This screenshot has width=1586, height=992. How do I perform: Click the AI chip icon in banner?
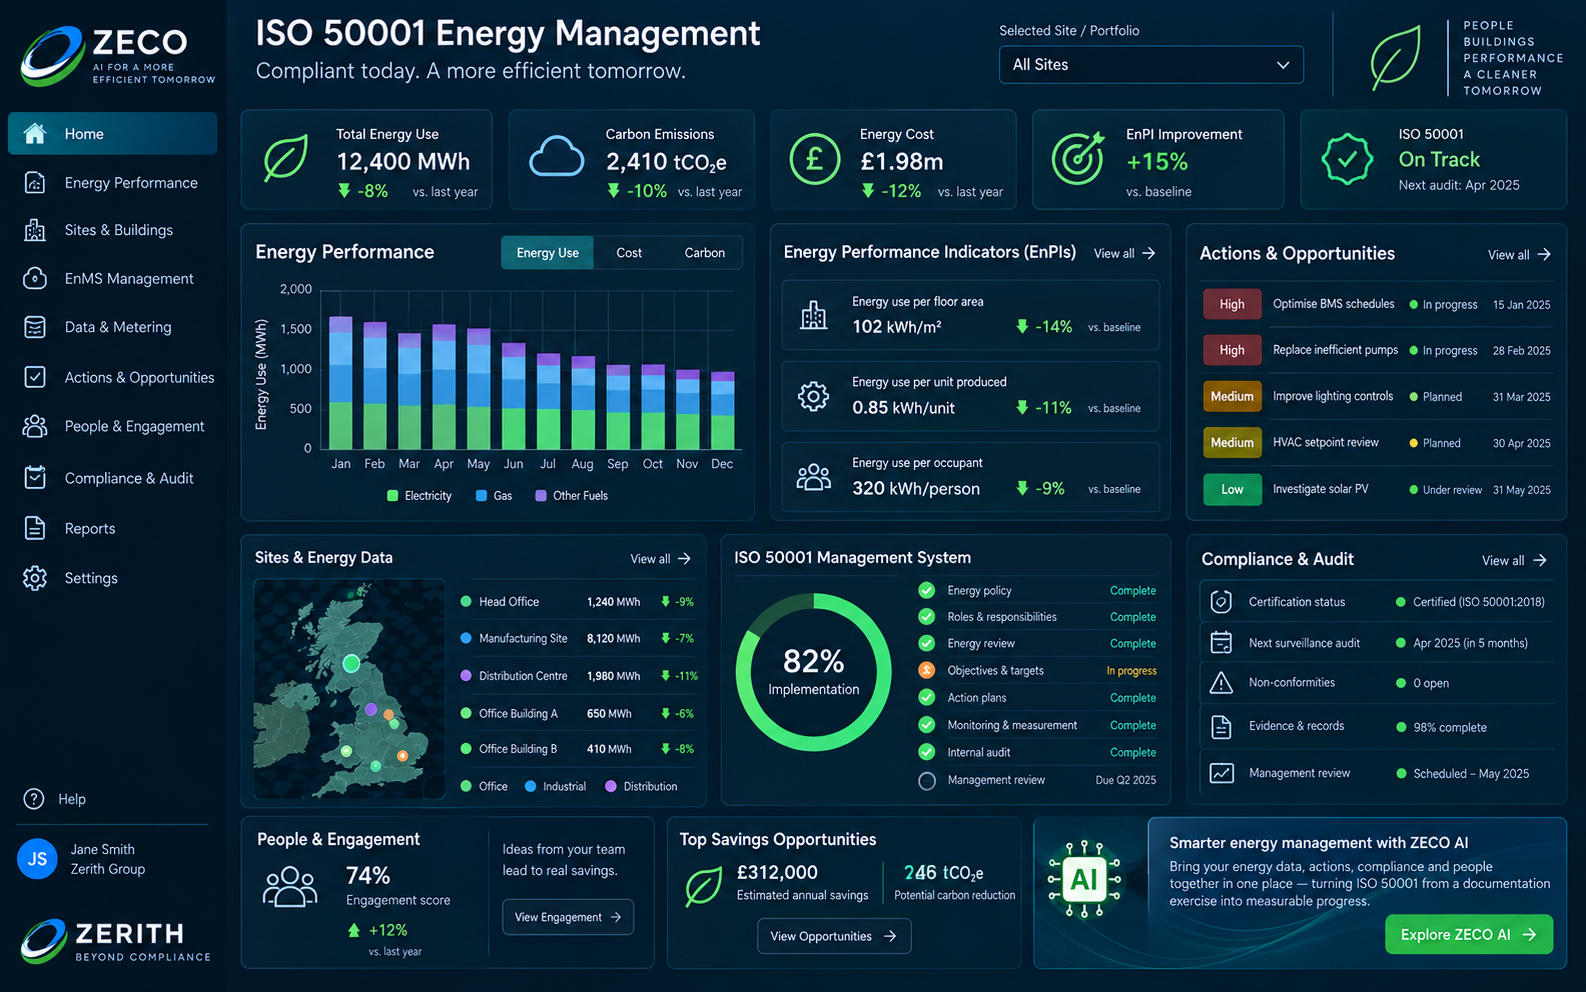tap(1084, 880)
